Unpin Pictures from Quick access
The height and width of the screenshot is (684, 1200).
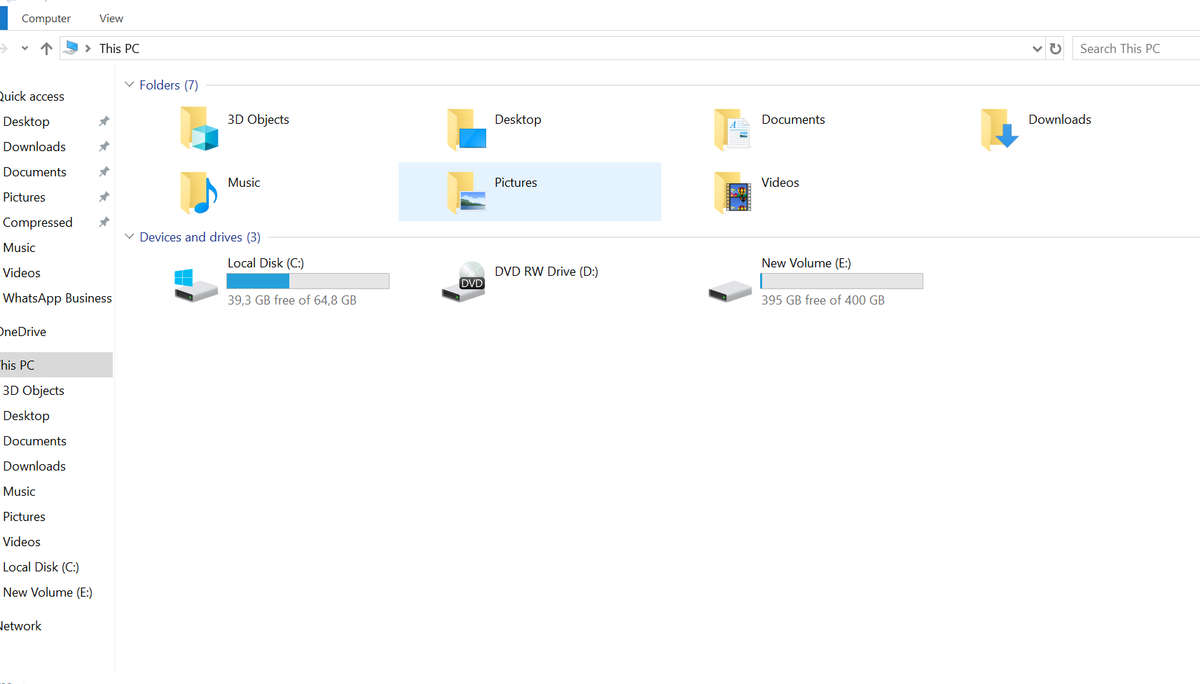[x=103, y=197]
